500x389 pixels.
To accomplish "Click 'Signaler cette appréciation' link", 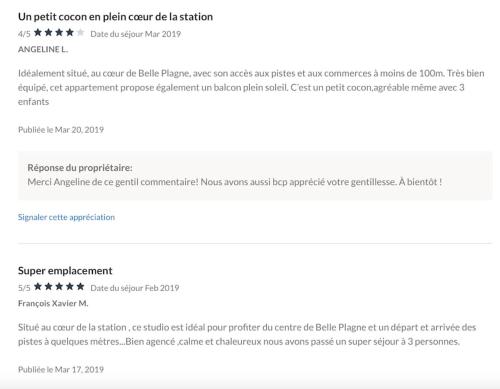I will coord(66,217).
